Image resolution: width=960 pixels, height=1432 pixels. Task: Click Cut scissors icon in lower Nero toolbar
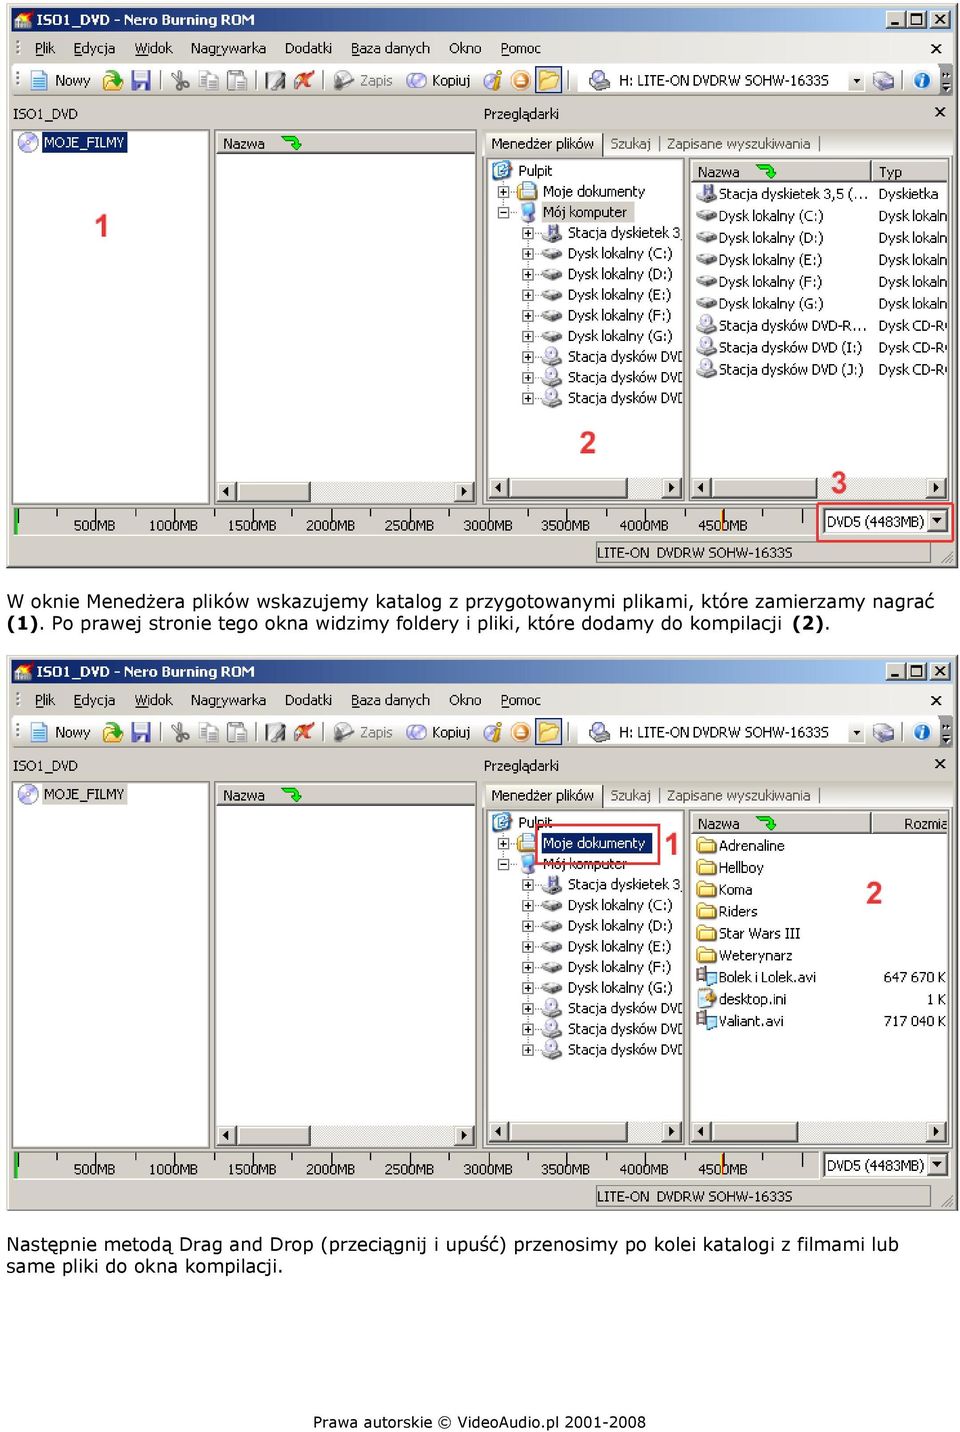point(180,733)
